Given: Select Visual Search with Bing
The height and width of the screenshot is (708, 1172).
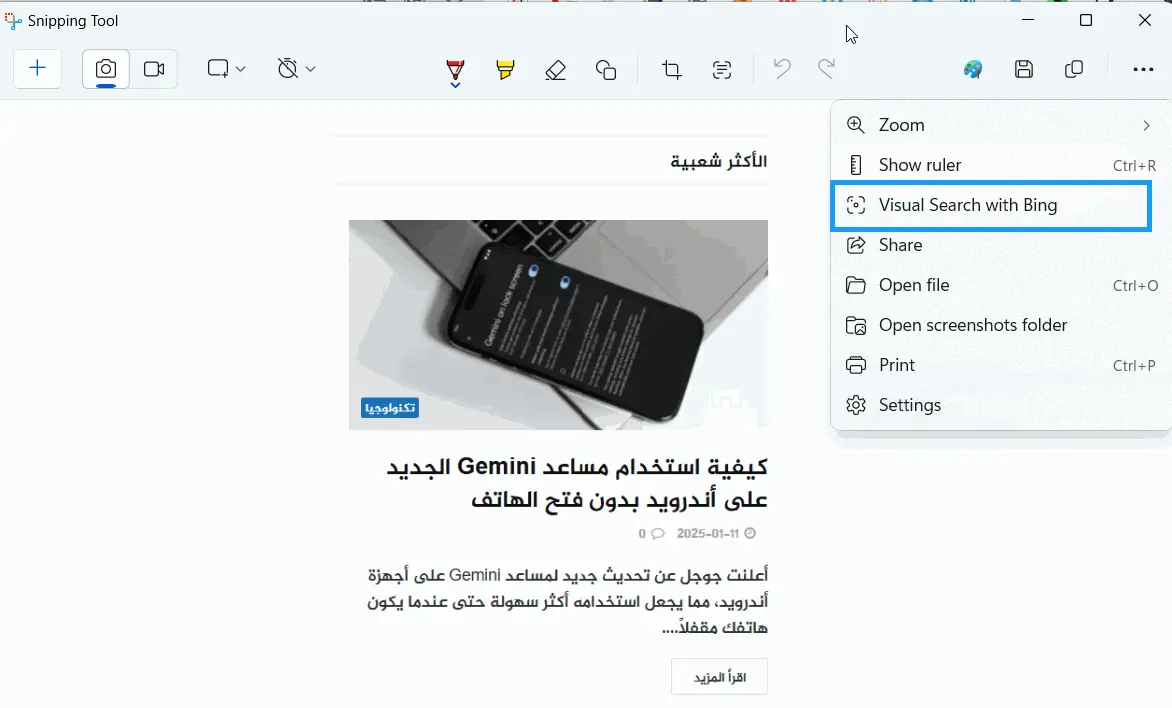Looking at the screenshot, I should [x=967, y=205].
